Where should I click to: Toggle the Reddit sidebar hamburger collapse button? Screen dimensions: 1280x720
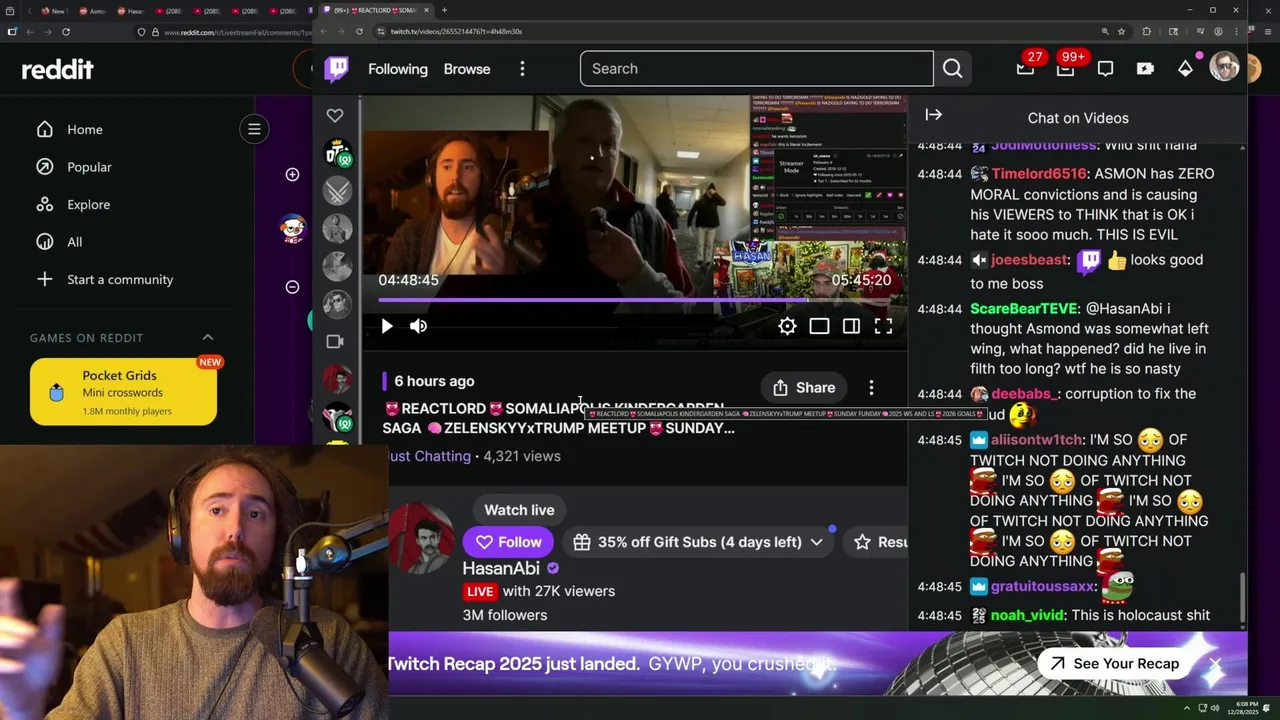(254, 129)
